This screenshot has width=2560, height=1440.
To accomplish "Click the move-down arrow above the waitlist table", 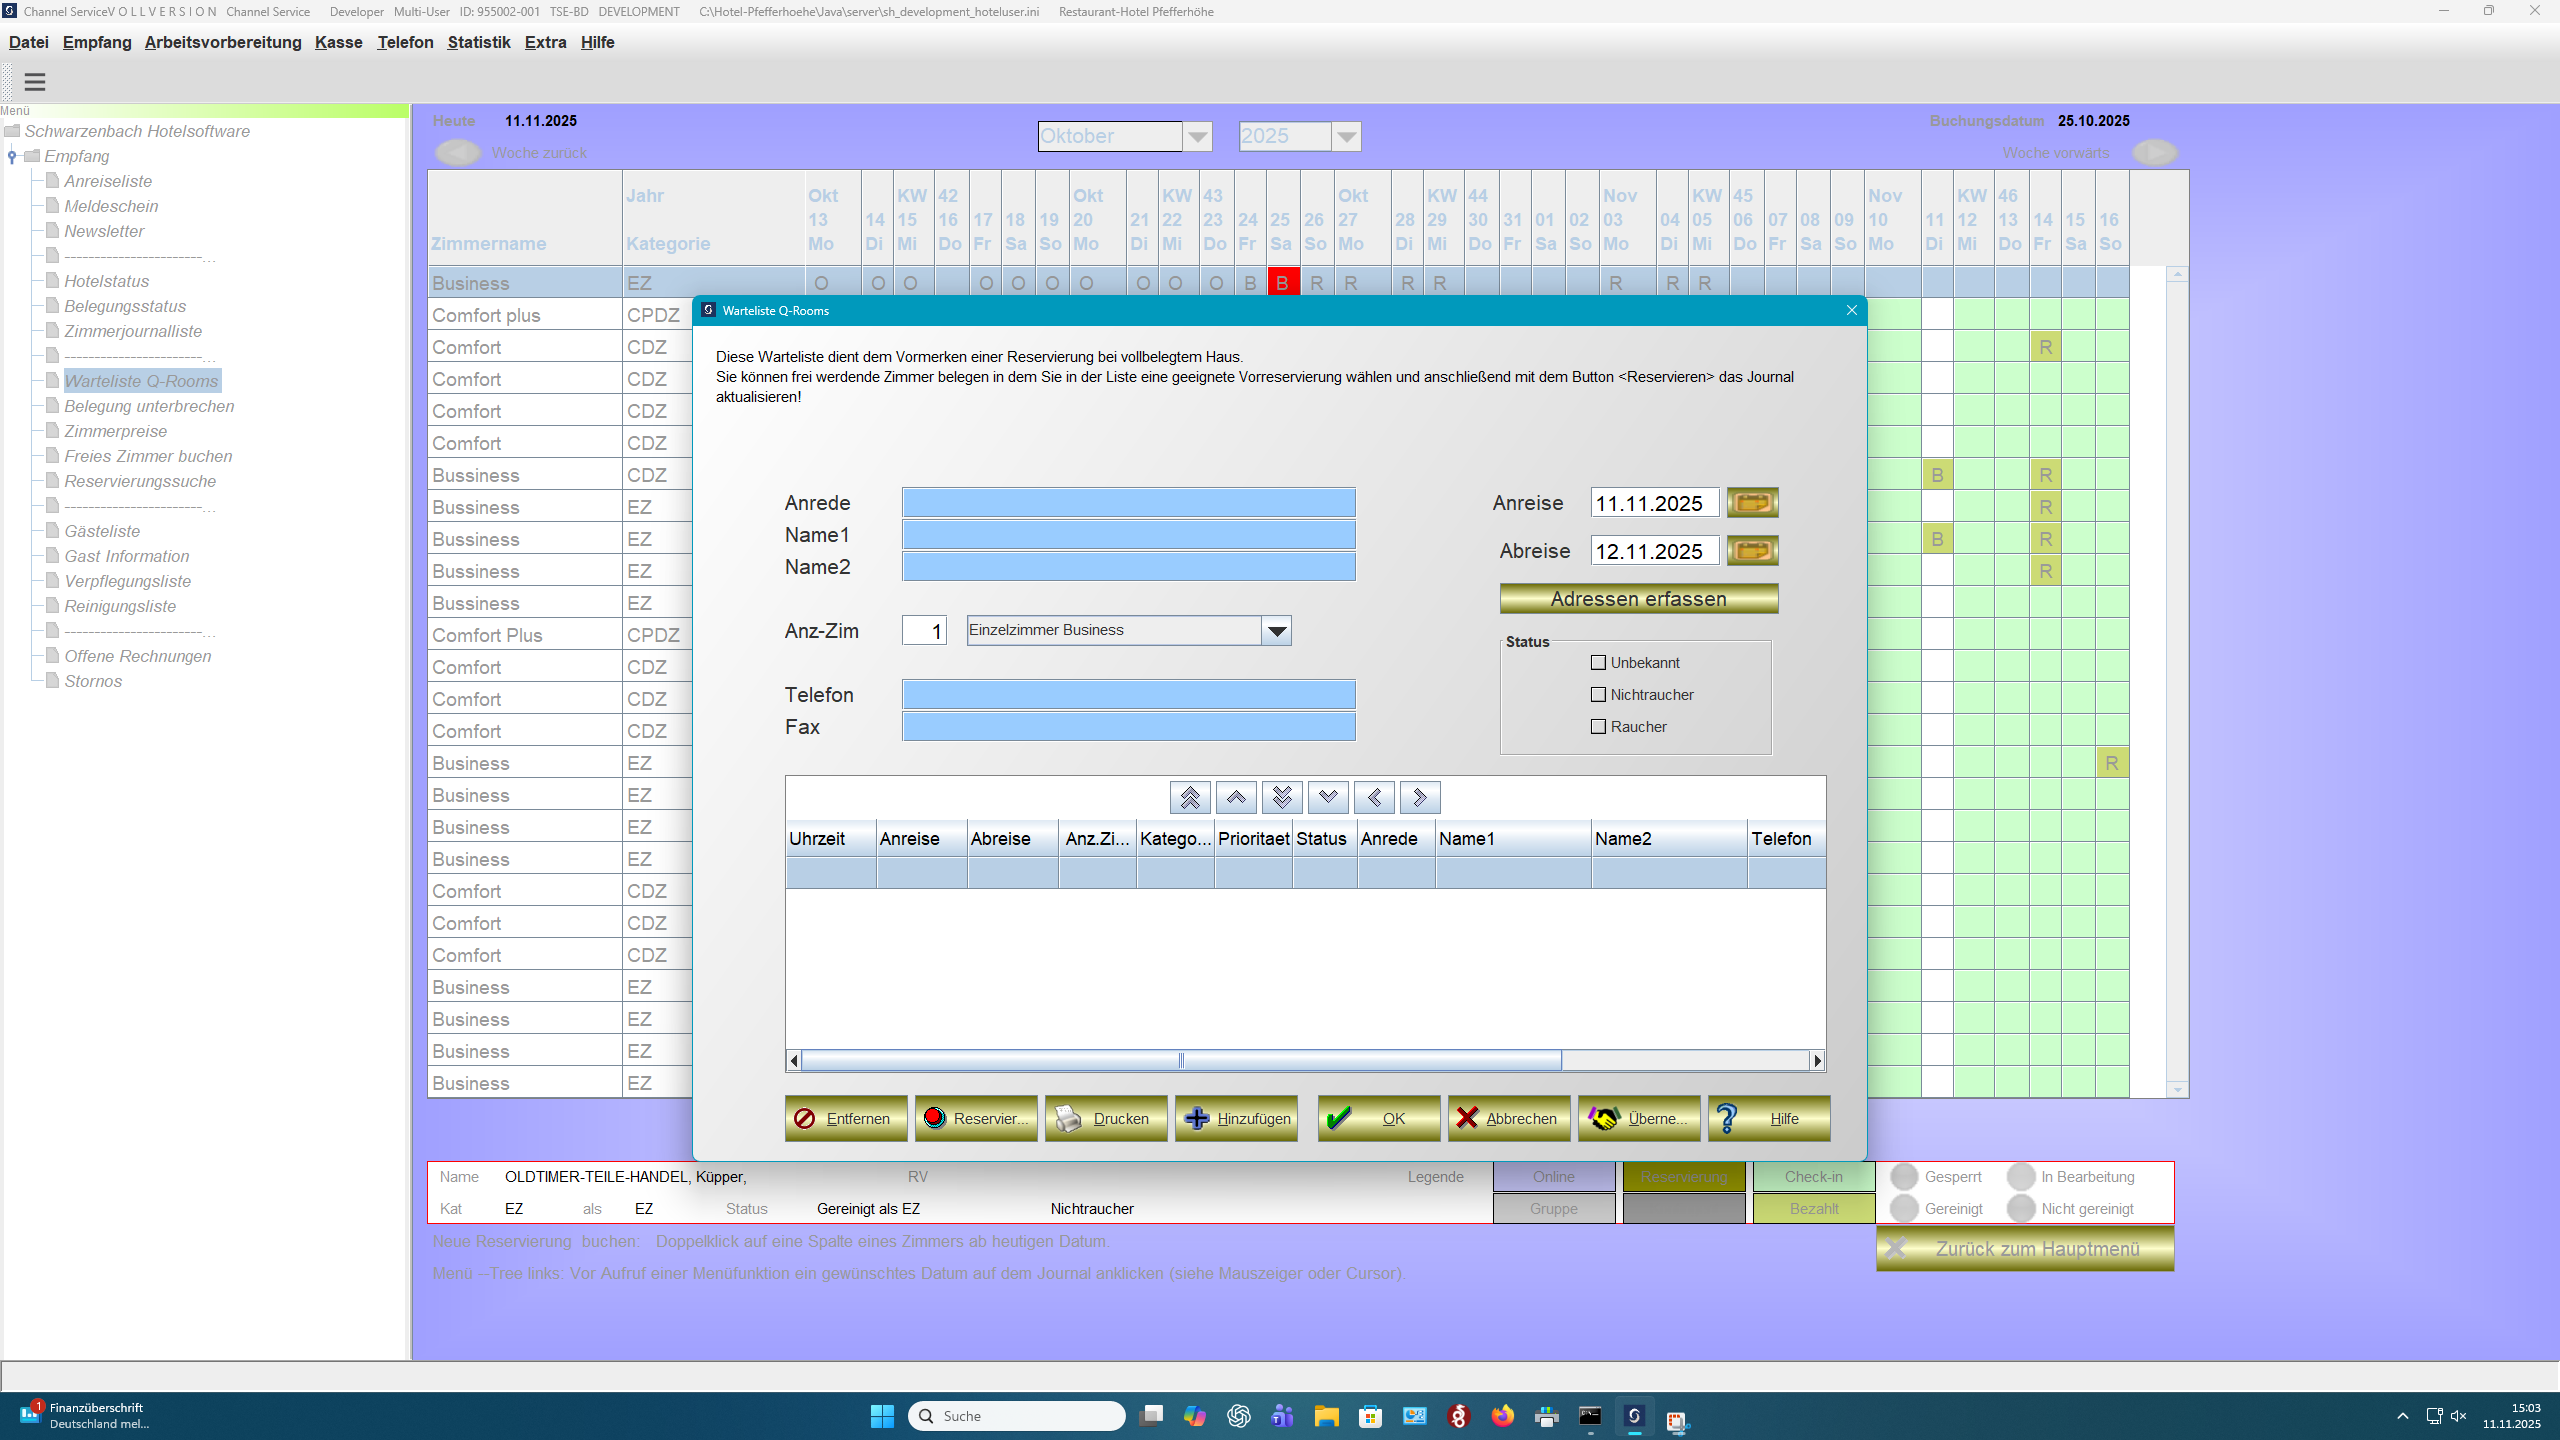I will [1327, 797].
